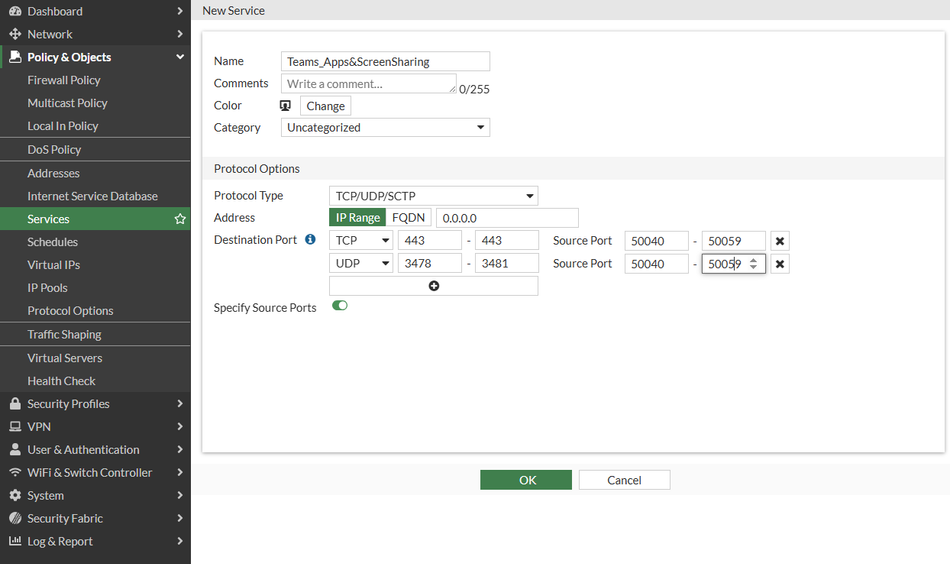Expand the Log & Report chevron

tap(180, 541)
